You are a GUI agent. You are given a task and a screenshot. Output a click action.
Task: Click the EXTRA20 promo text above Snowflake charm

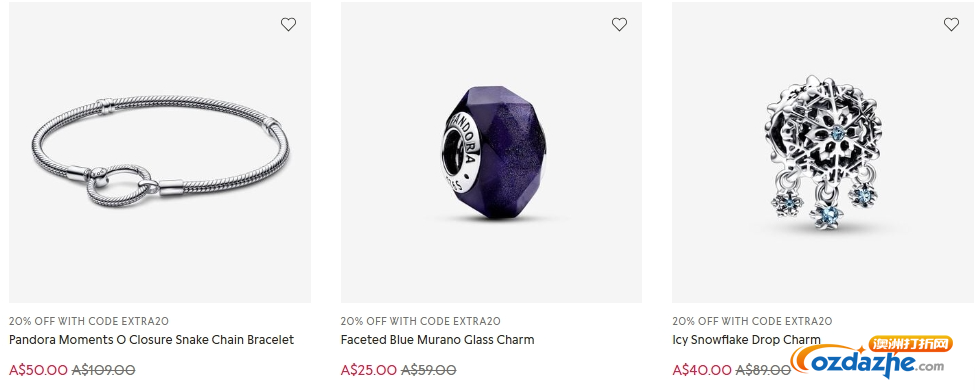tap(752, 321)
